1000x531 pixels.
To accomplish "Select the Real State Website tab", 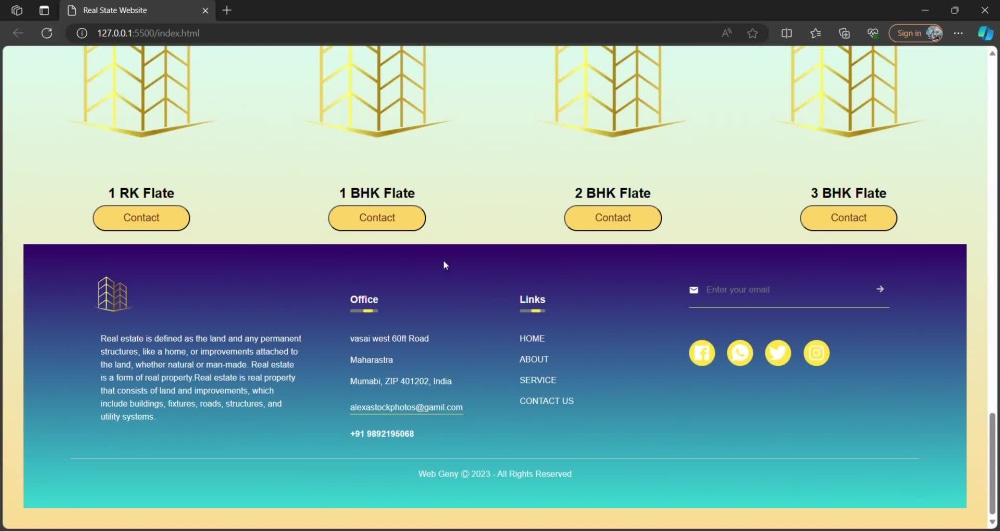I will (137, 10).
